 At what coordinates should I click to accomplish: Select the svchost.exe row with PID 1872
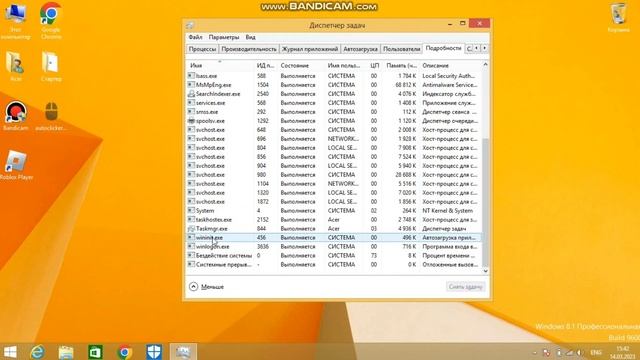pyautogui.click(x=334, y=202)
